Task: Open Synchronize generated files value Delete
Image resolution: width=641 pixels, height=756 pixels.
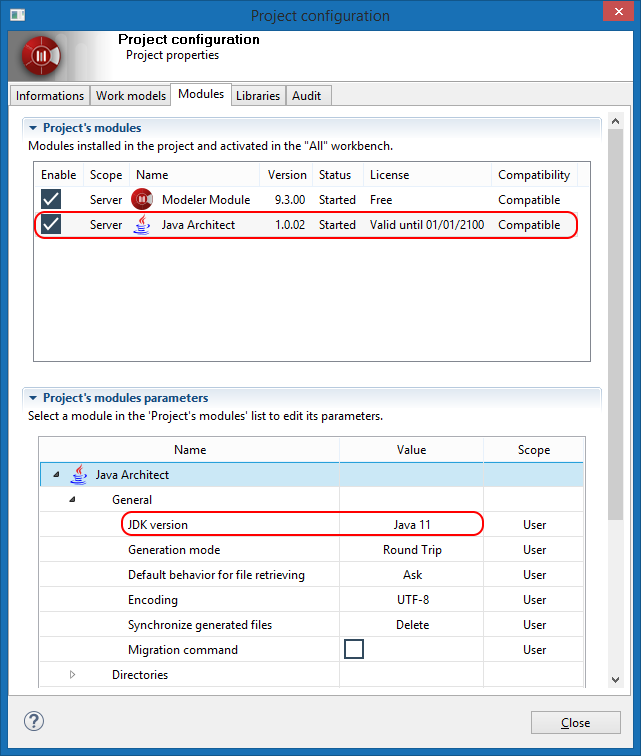Action: (x=412, y=625)
